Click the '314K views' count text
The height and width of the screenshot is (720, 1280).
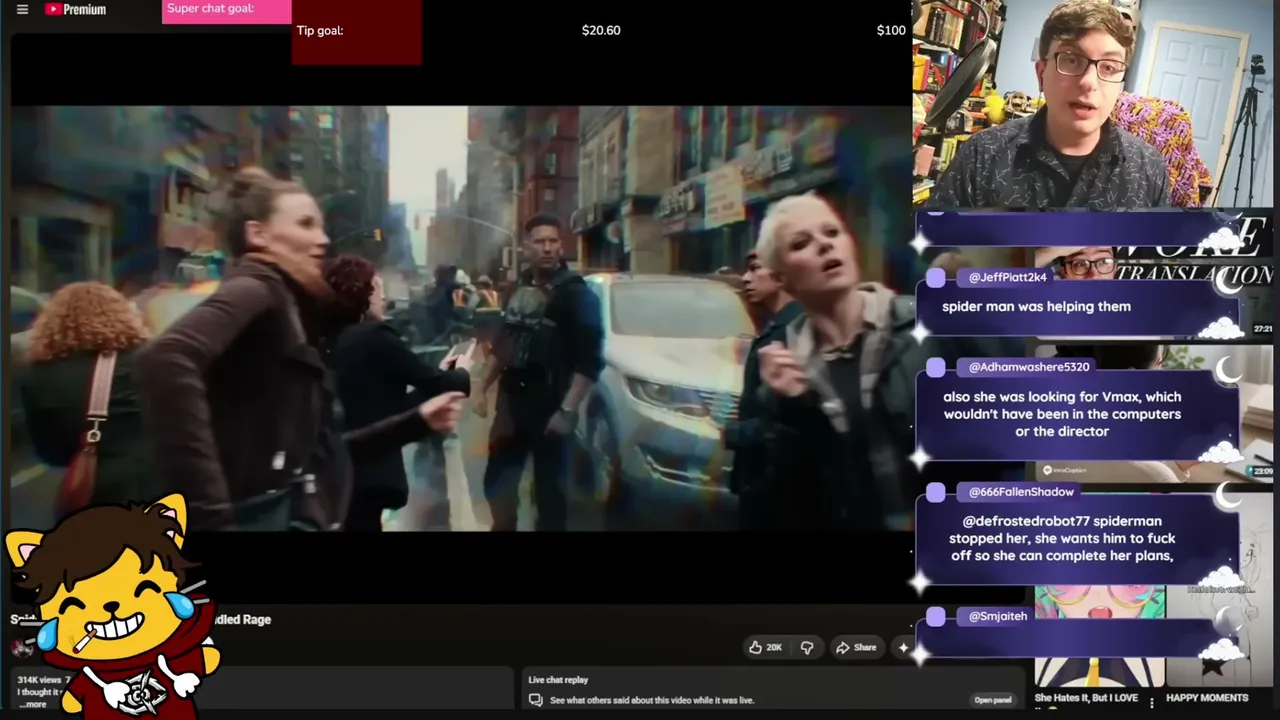(x=39, y=680)
